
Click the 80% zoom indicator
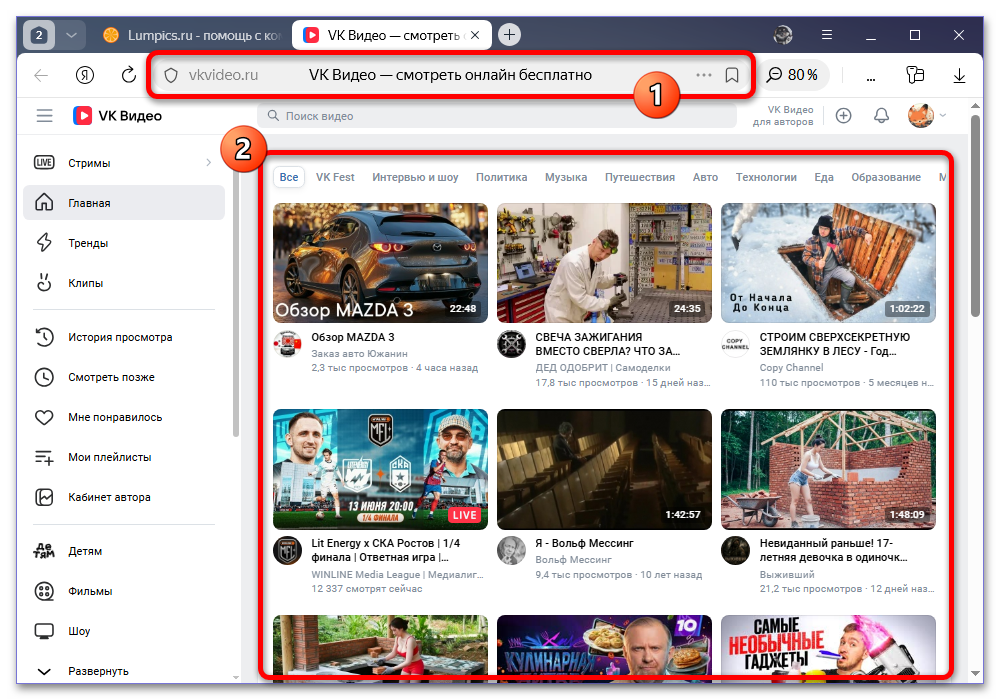pos(793,75)
